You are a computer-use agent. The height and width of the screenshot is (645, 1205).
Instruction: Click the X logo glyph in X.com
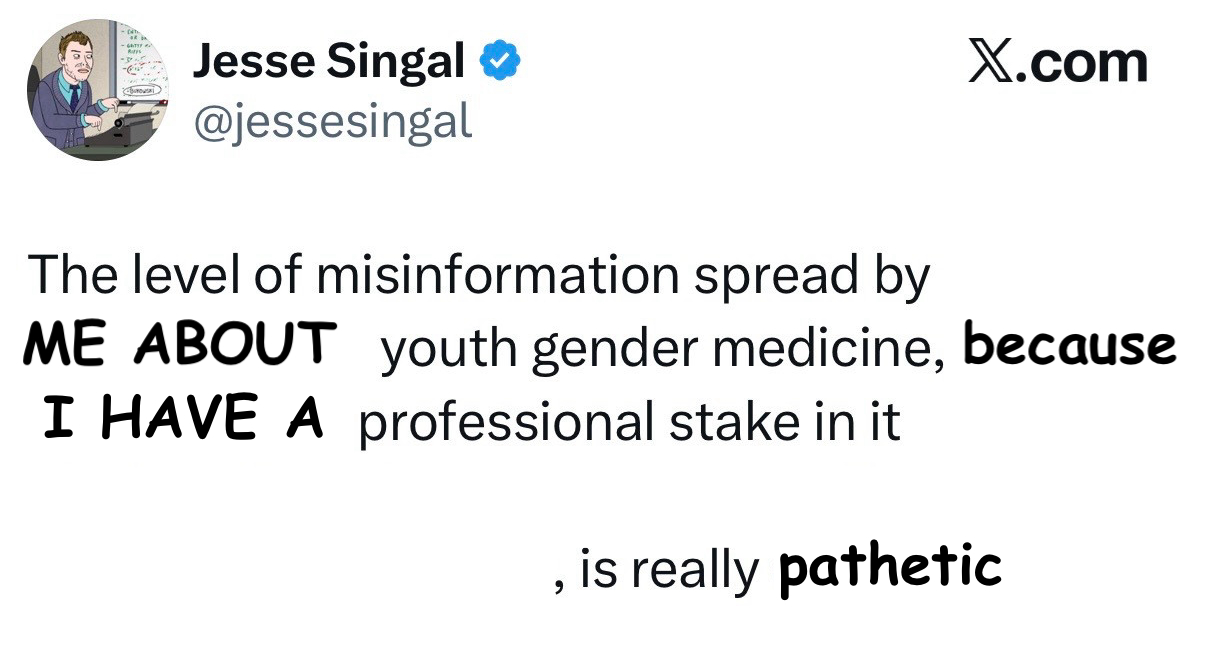[x=992, y=63]
